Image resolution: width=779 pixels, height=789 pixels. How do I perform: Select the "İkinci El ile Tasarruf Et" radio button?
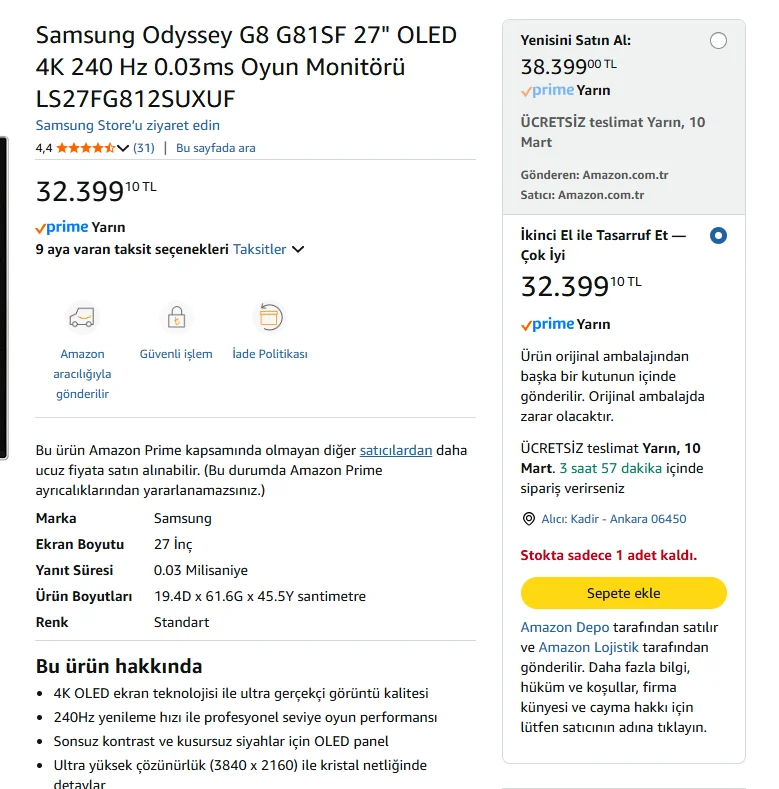718,236
